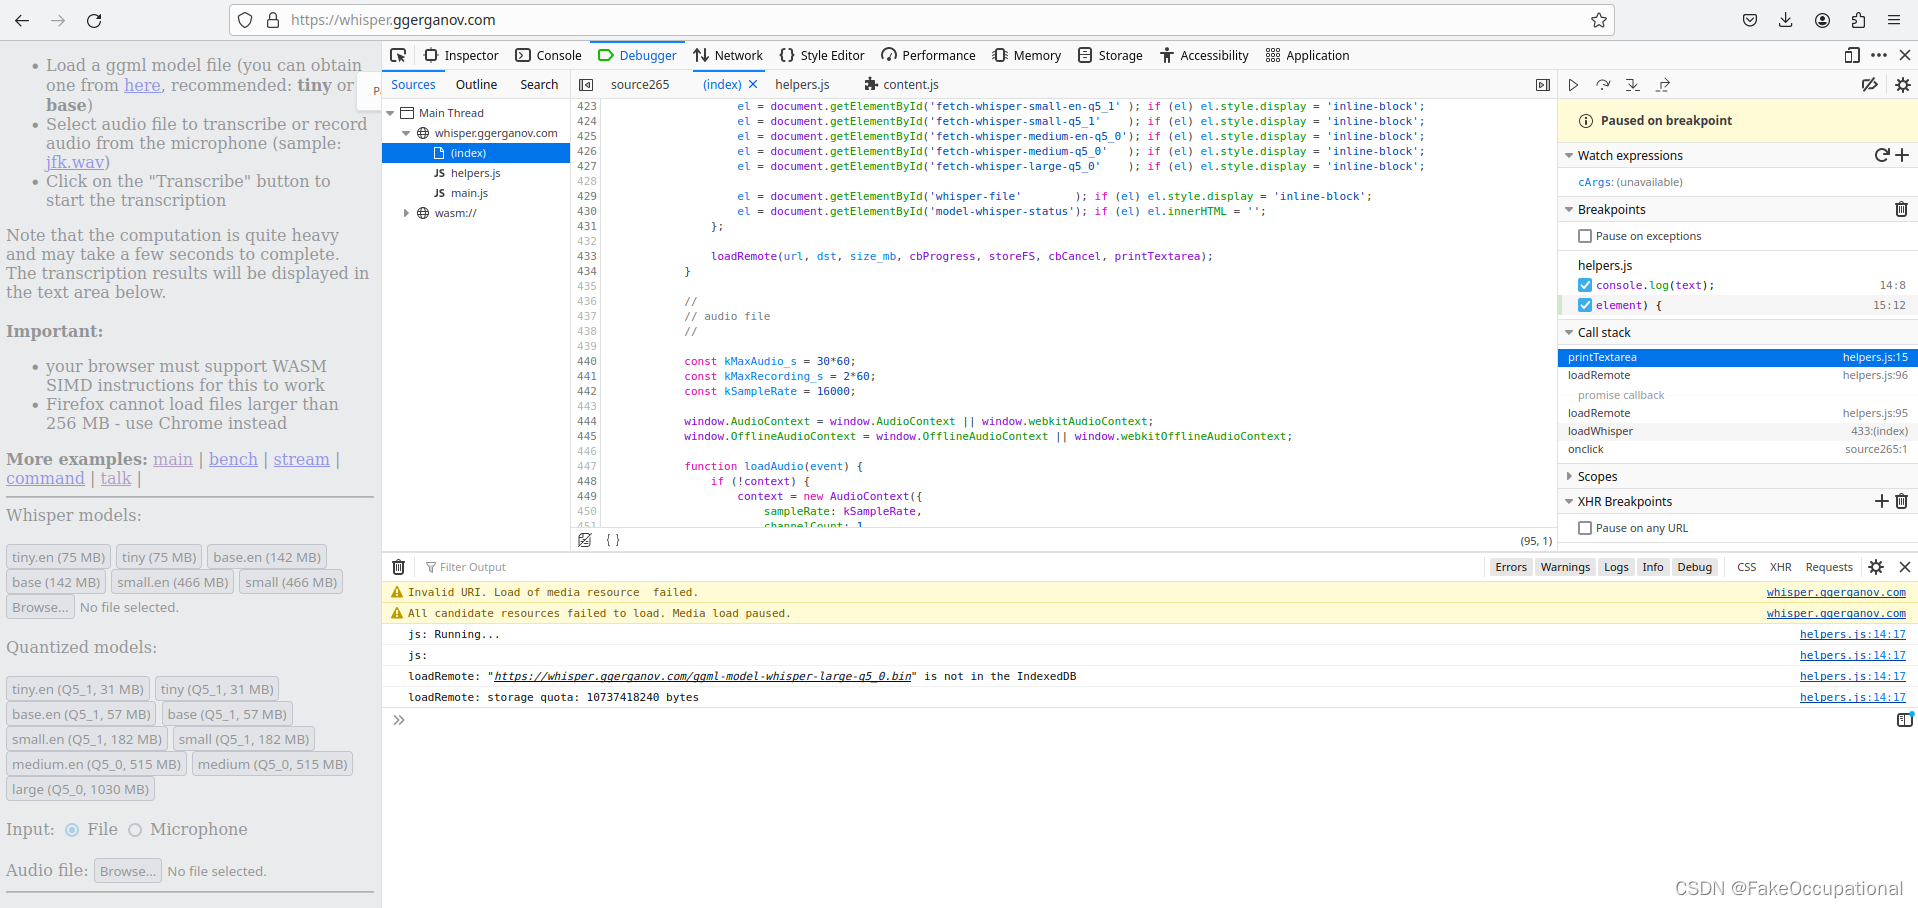The height and width of the screenshot is (908, 1918).
Task: Click the element picker icon in devtools
Action: pos(398,55)
